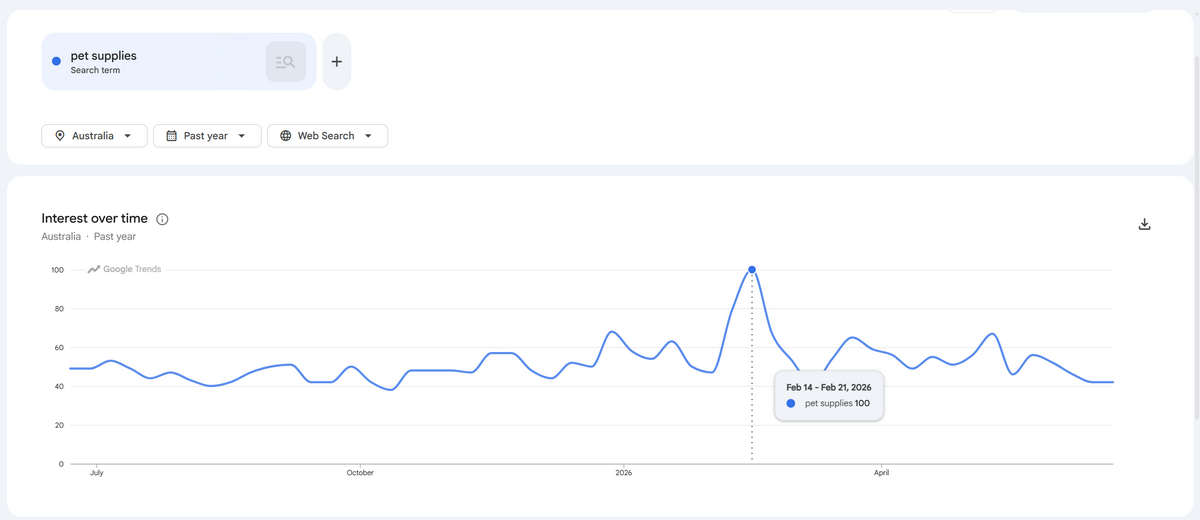
Task: Click the Australia · Past year subtitle
Action: click(x=89, y=237)
